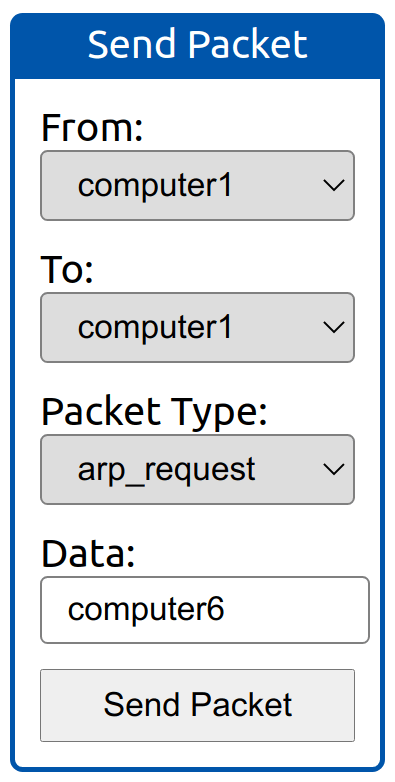The width and height of the screenshot is (395, 782).
Task: Click the Data: label
Action: 88,554
